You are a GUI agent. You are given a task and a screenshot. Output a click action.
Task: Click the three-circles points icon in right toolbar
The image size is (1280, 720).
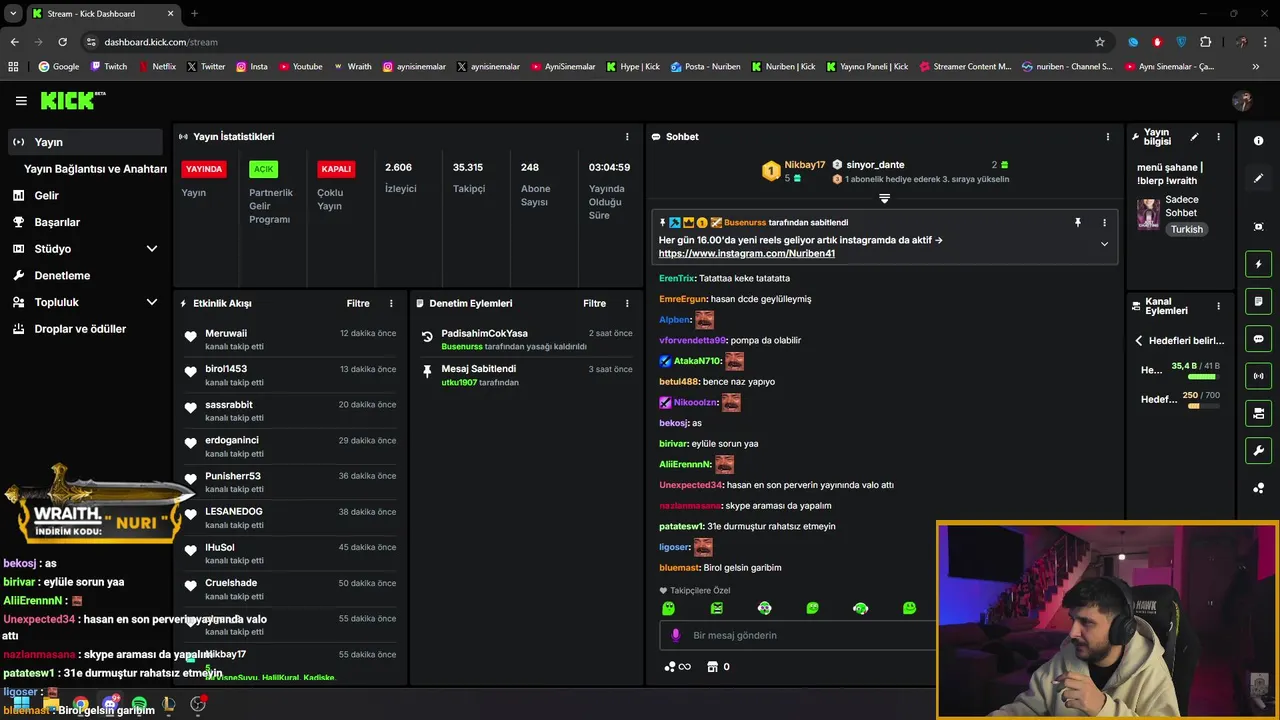pos(1258,488)
